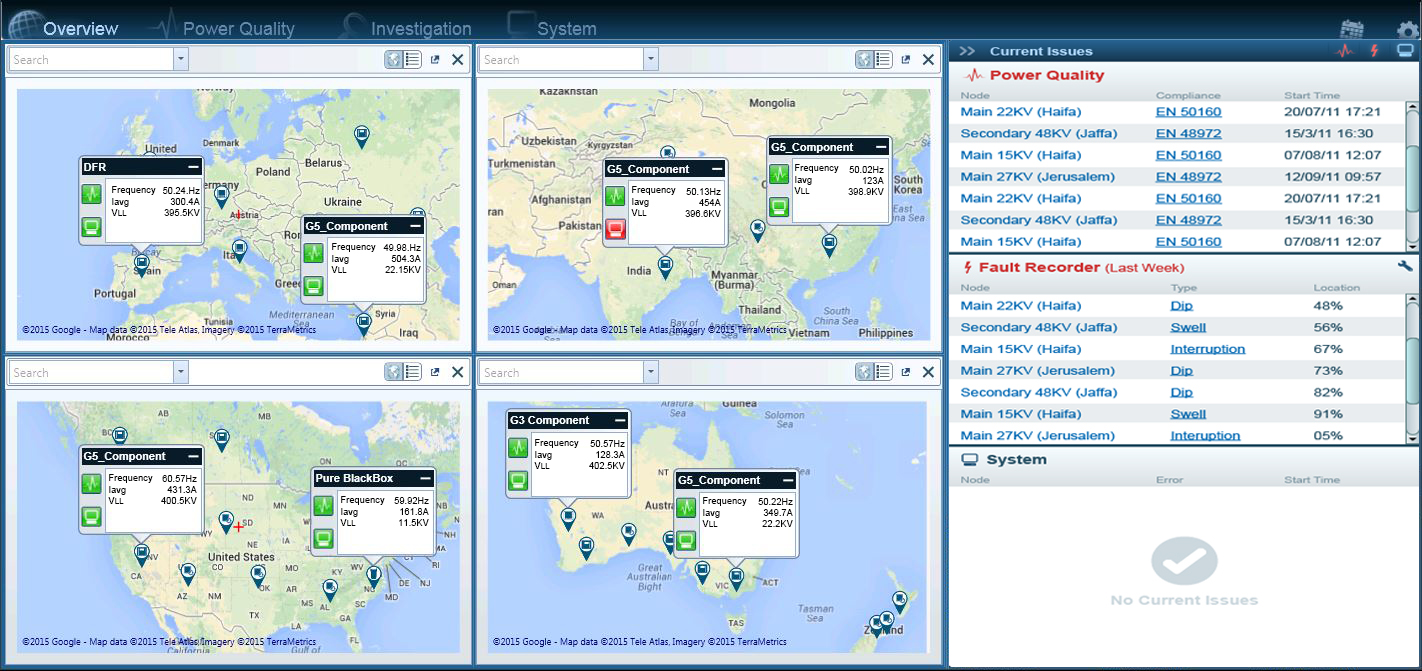Open the Swell link in the 56% row
The height and width of the screenshot is (671, 1422).
[x=1188, y=327]
